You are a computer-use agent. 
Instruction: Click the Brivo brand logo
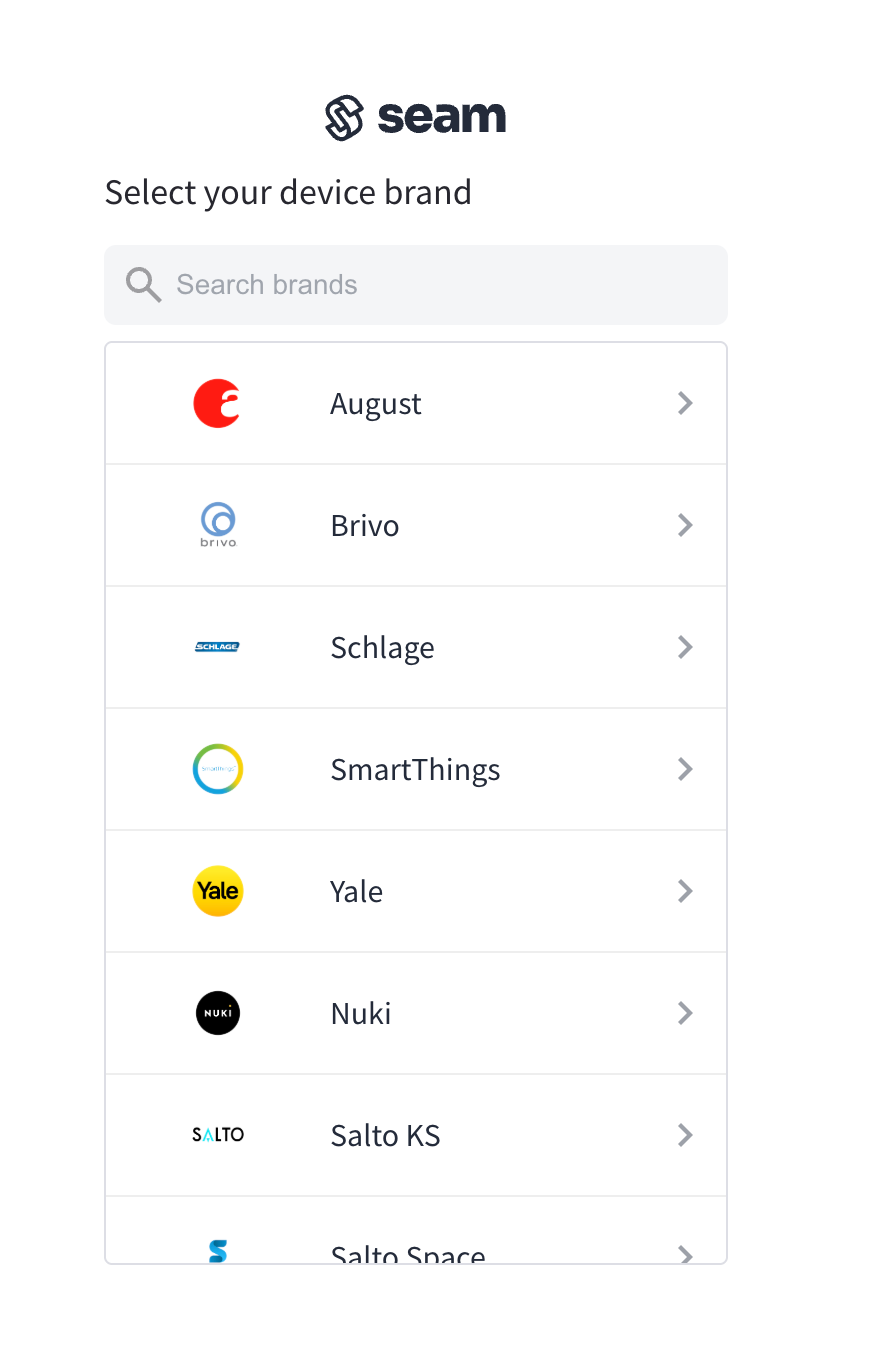(x=217, y=525)
